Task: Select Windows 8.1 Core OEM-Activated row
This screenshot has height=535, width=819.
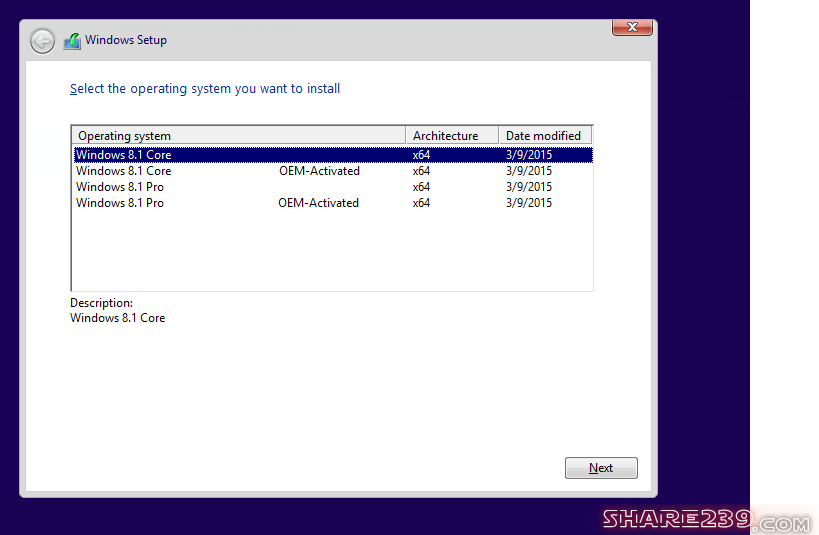Action: 333,171
